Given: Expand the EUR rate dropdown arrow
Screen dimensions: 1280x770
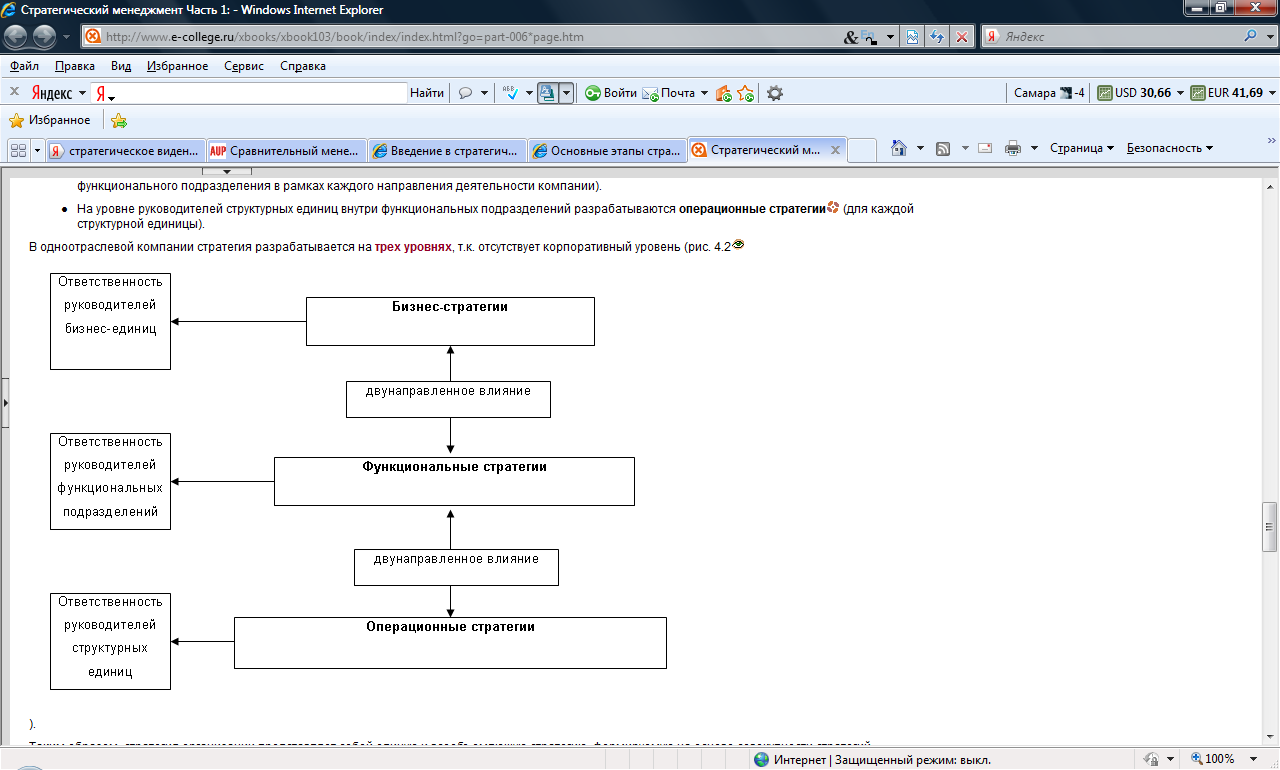Looking at the screenshot, I should click(1271, 93).
